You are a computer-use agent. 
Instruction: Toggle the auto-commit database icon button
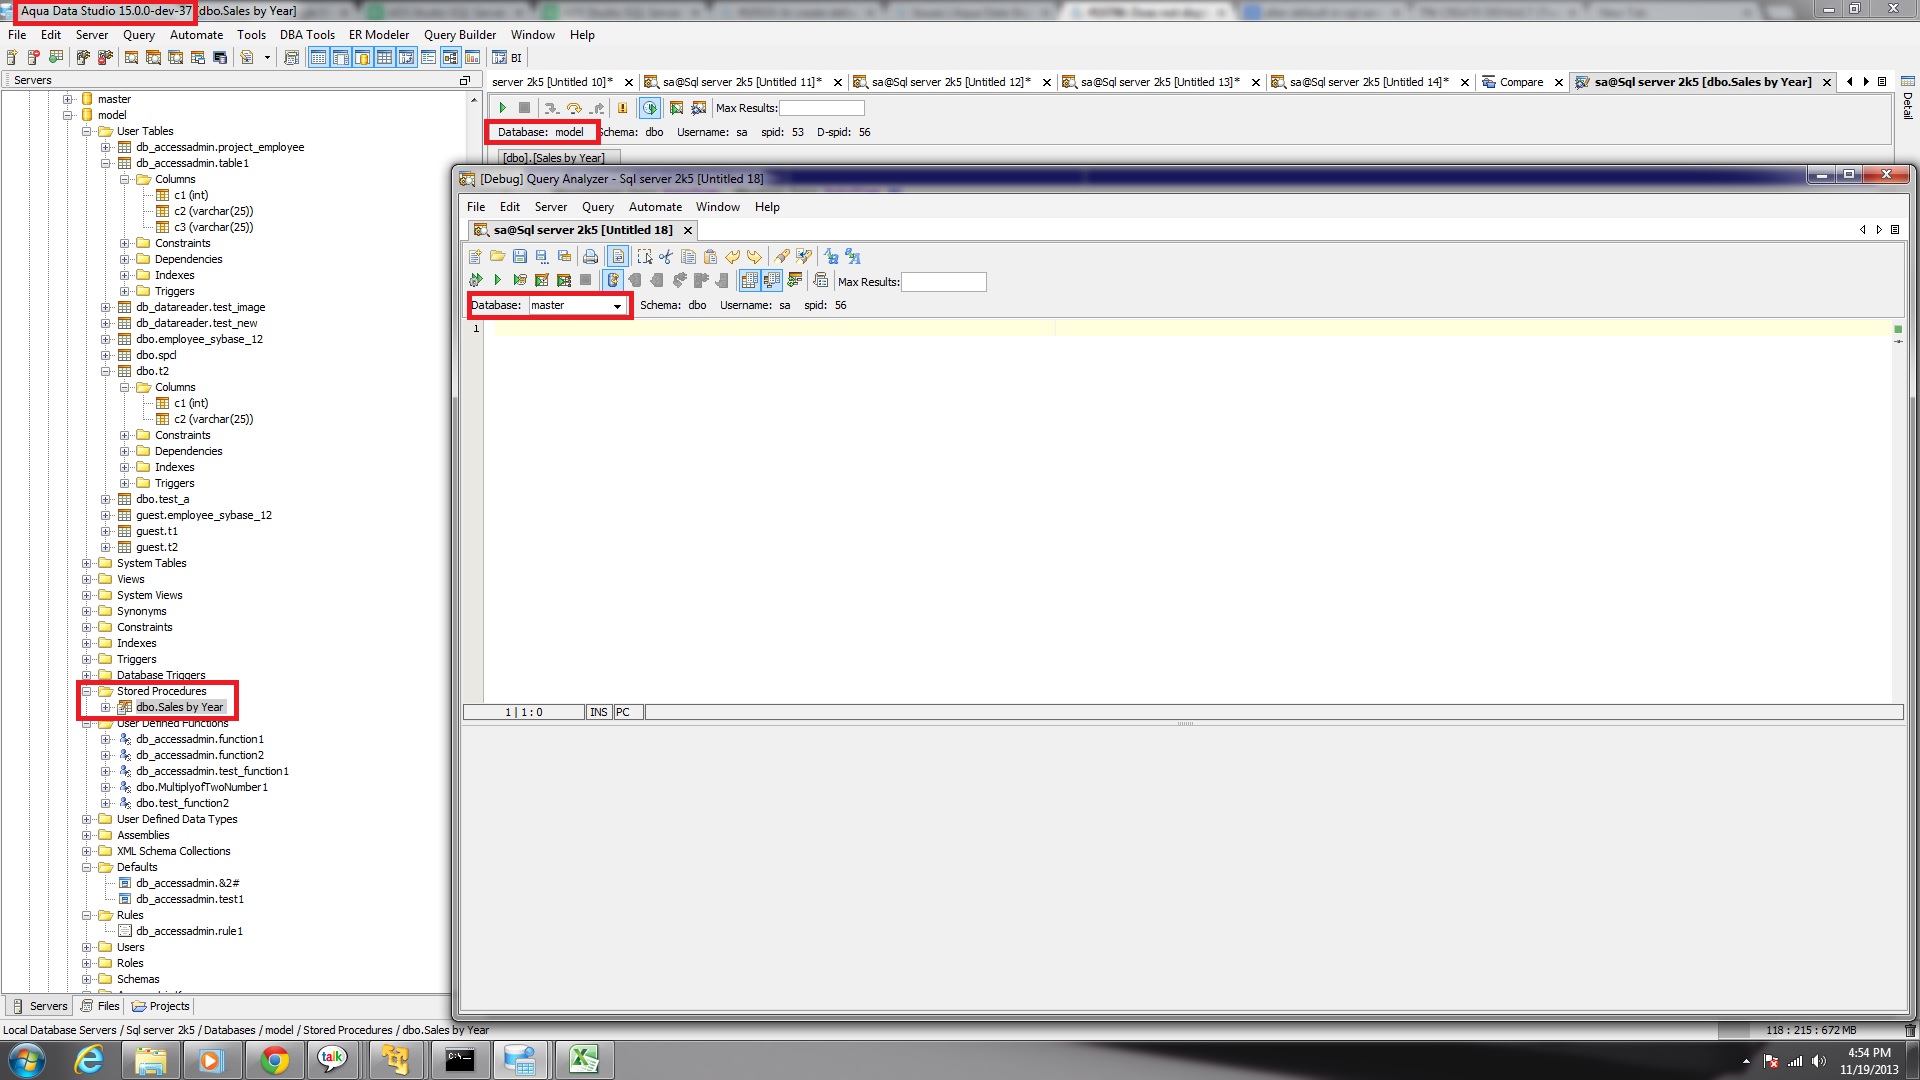click(x=613, y=280)
